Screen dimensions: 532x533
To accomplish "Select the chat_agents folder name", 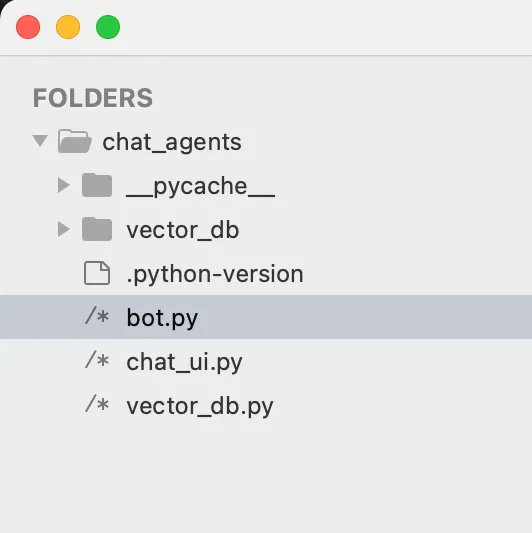I will 172,142.
